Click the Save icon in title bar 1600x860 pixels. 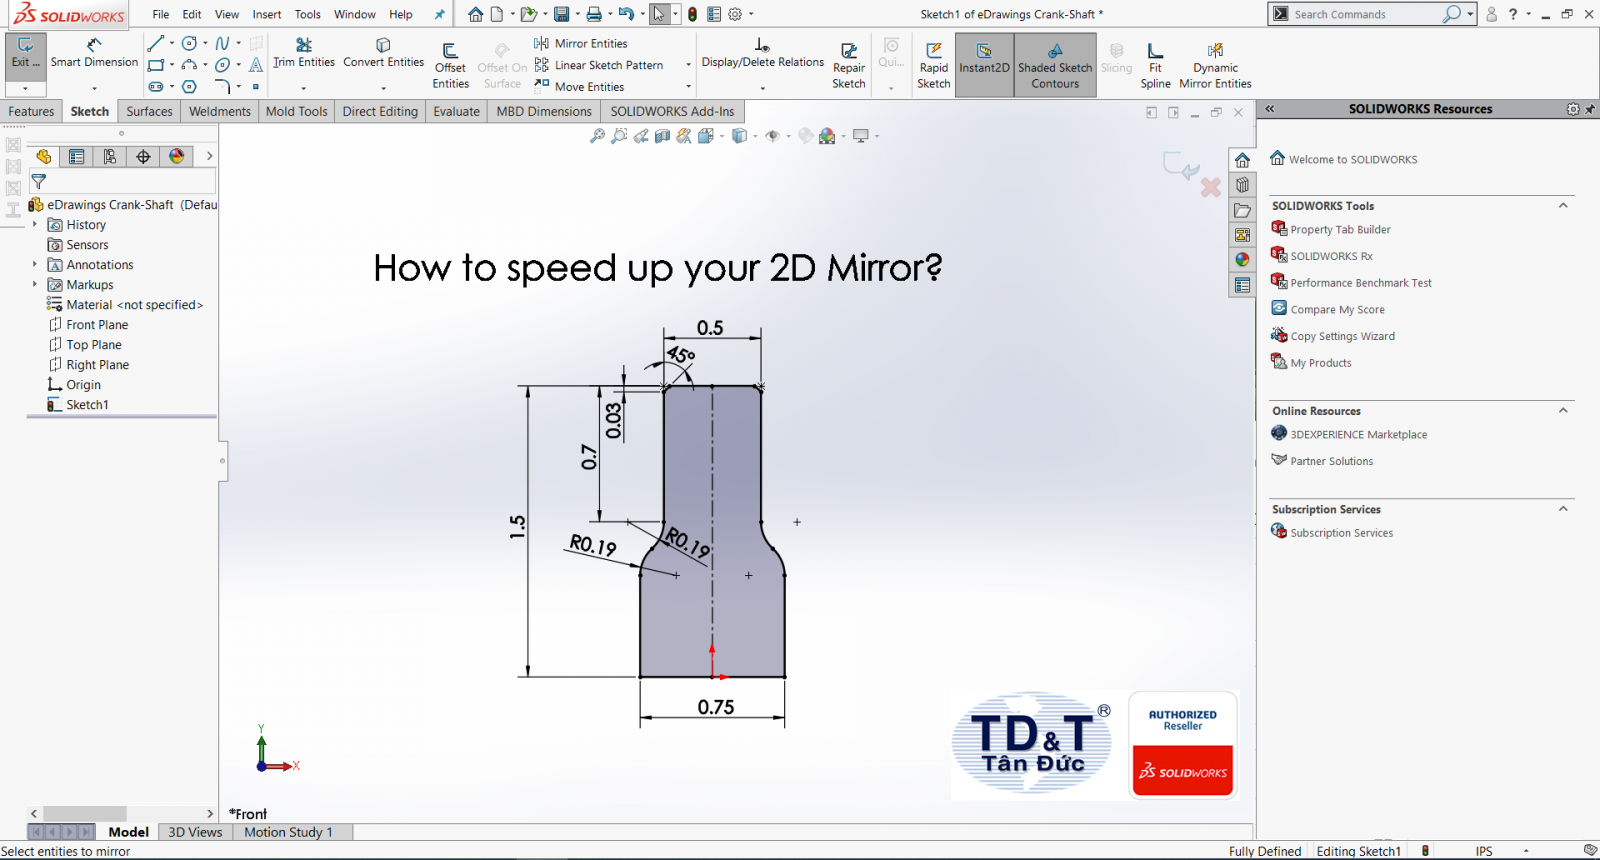tap(562, 14)
